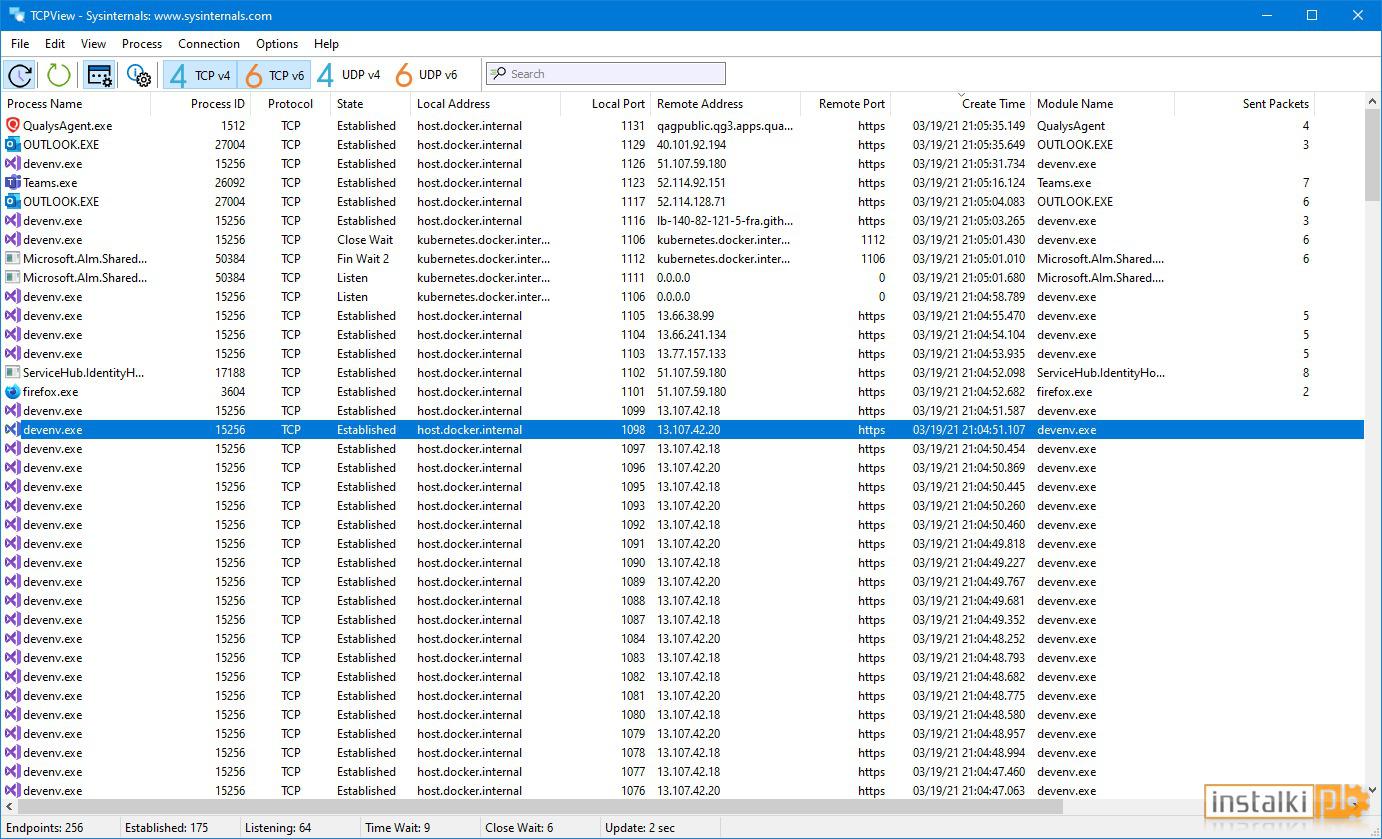This screenshot has height=839, width=1382.
Task: Open the Process menu
Action: [x=142, y=44]
